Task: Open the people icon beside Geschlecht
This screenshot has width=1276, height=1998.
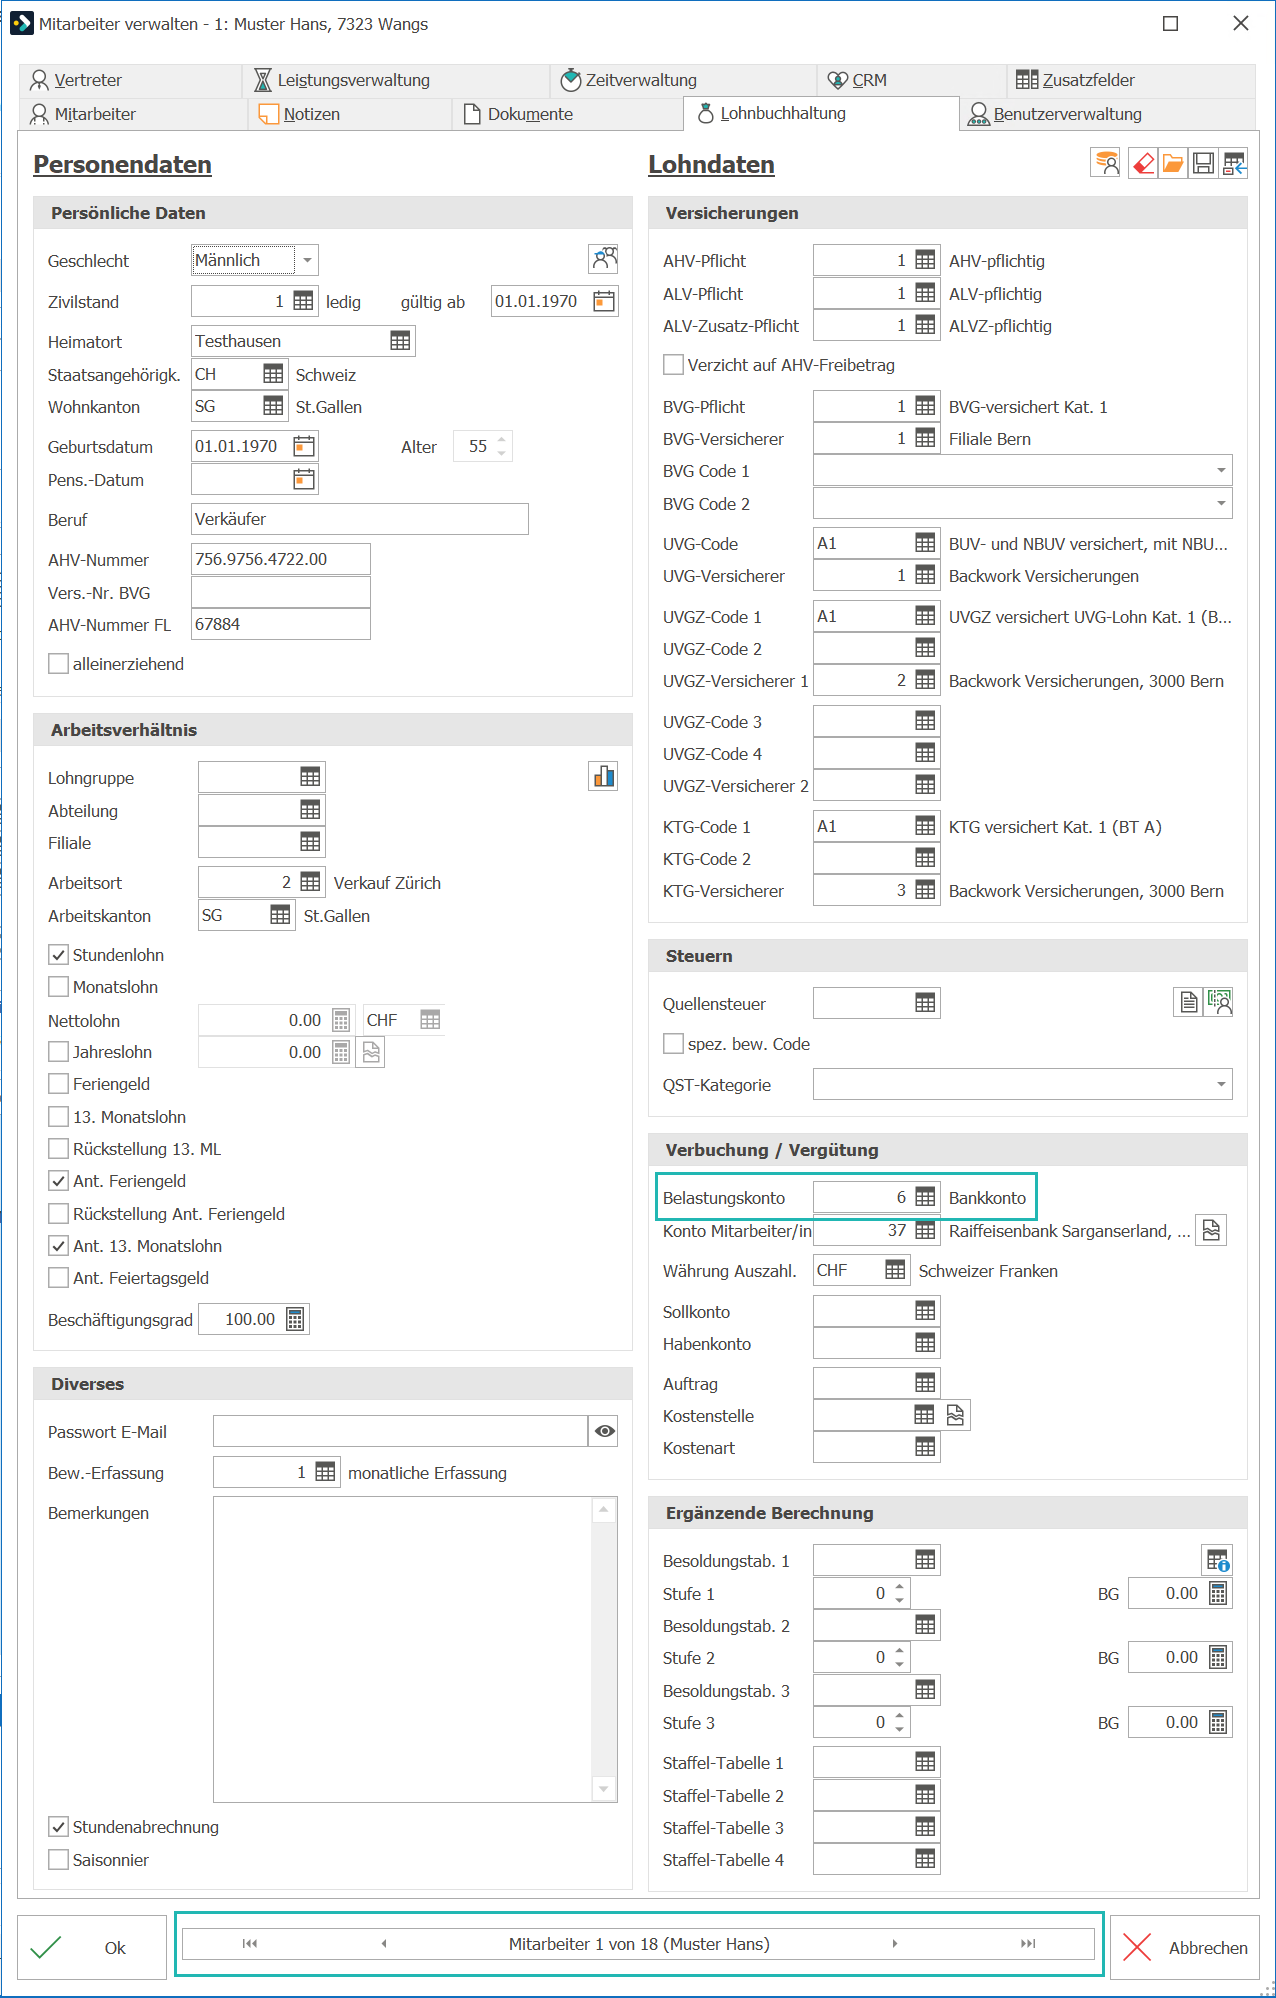Action: click(604, 260)
